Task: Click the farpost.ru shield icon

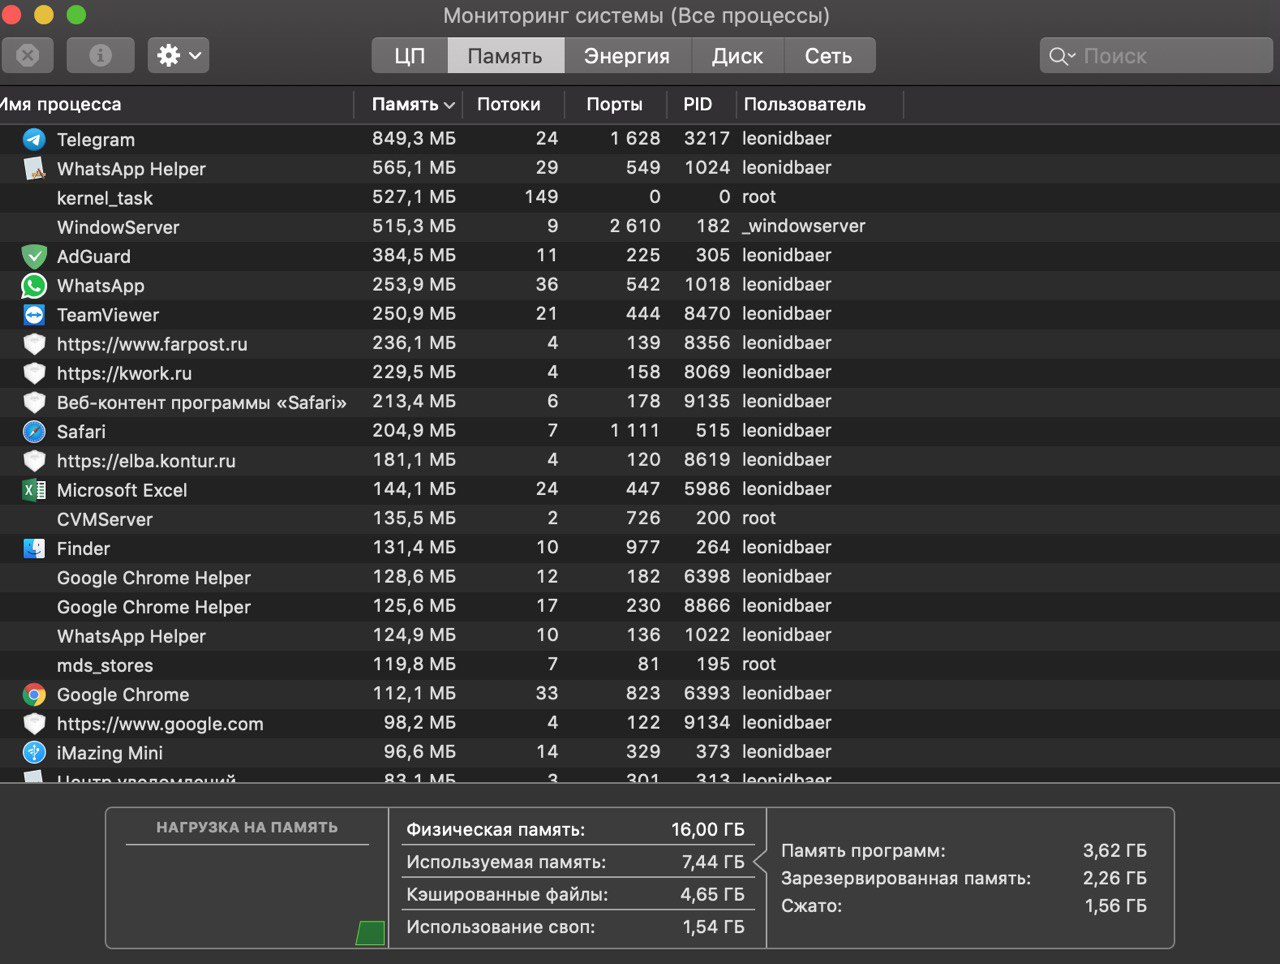Action: pyautogui.click(x=34, y=344)
